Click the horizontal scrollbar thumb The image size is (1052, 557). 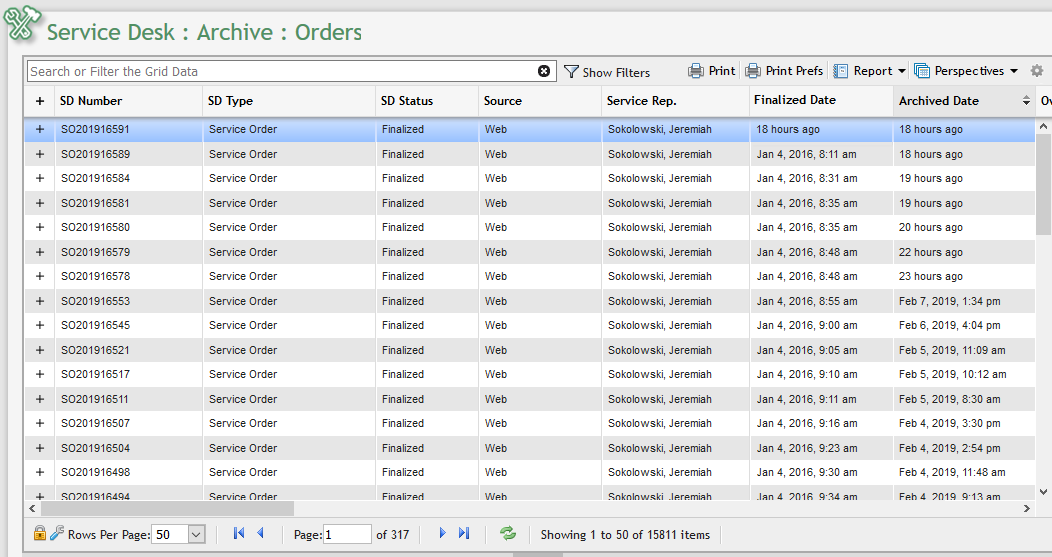coord(168,509)
